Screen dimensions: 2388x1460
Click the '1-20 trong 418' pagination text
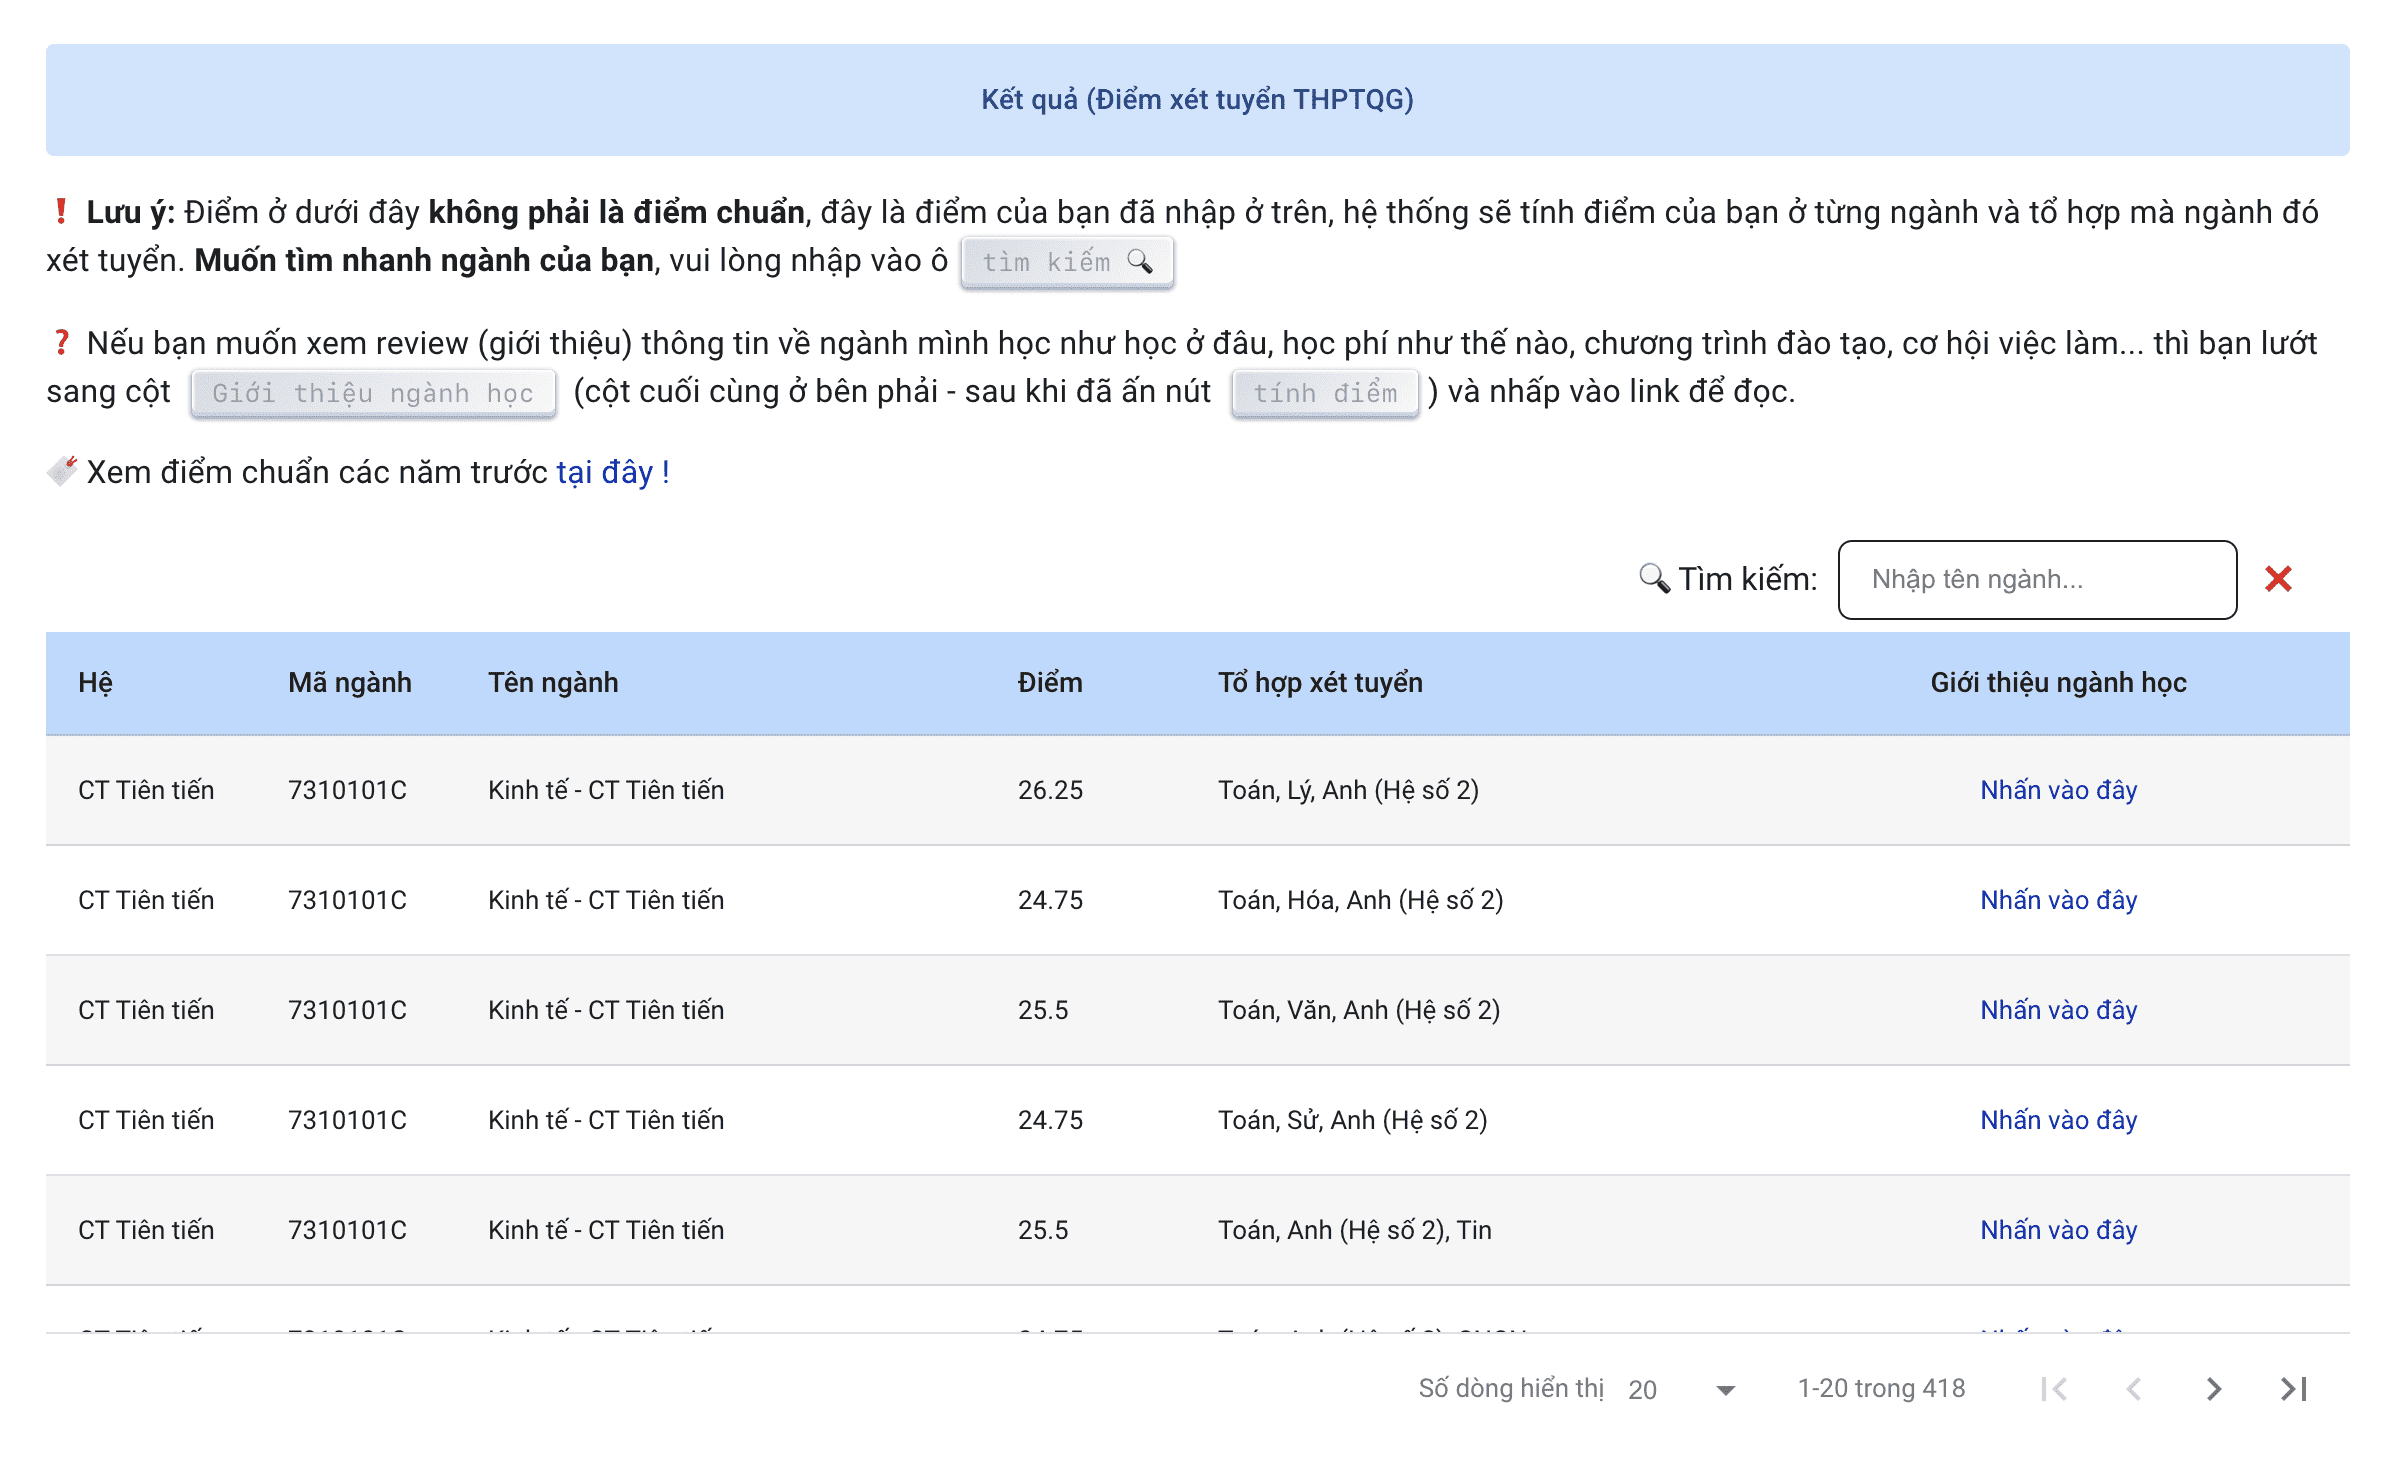(x=1881, y=1388)
